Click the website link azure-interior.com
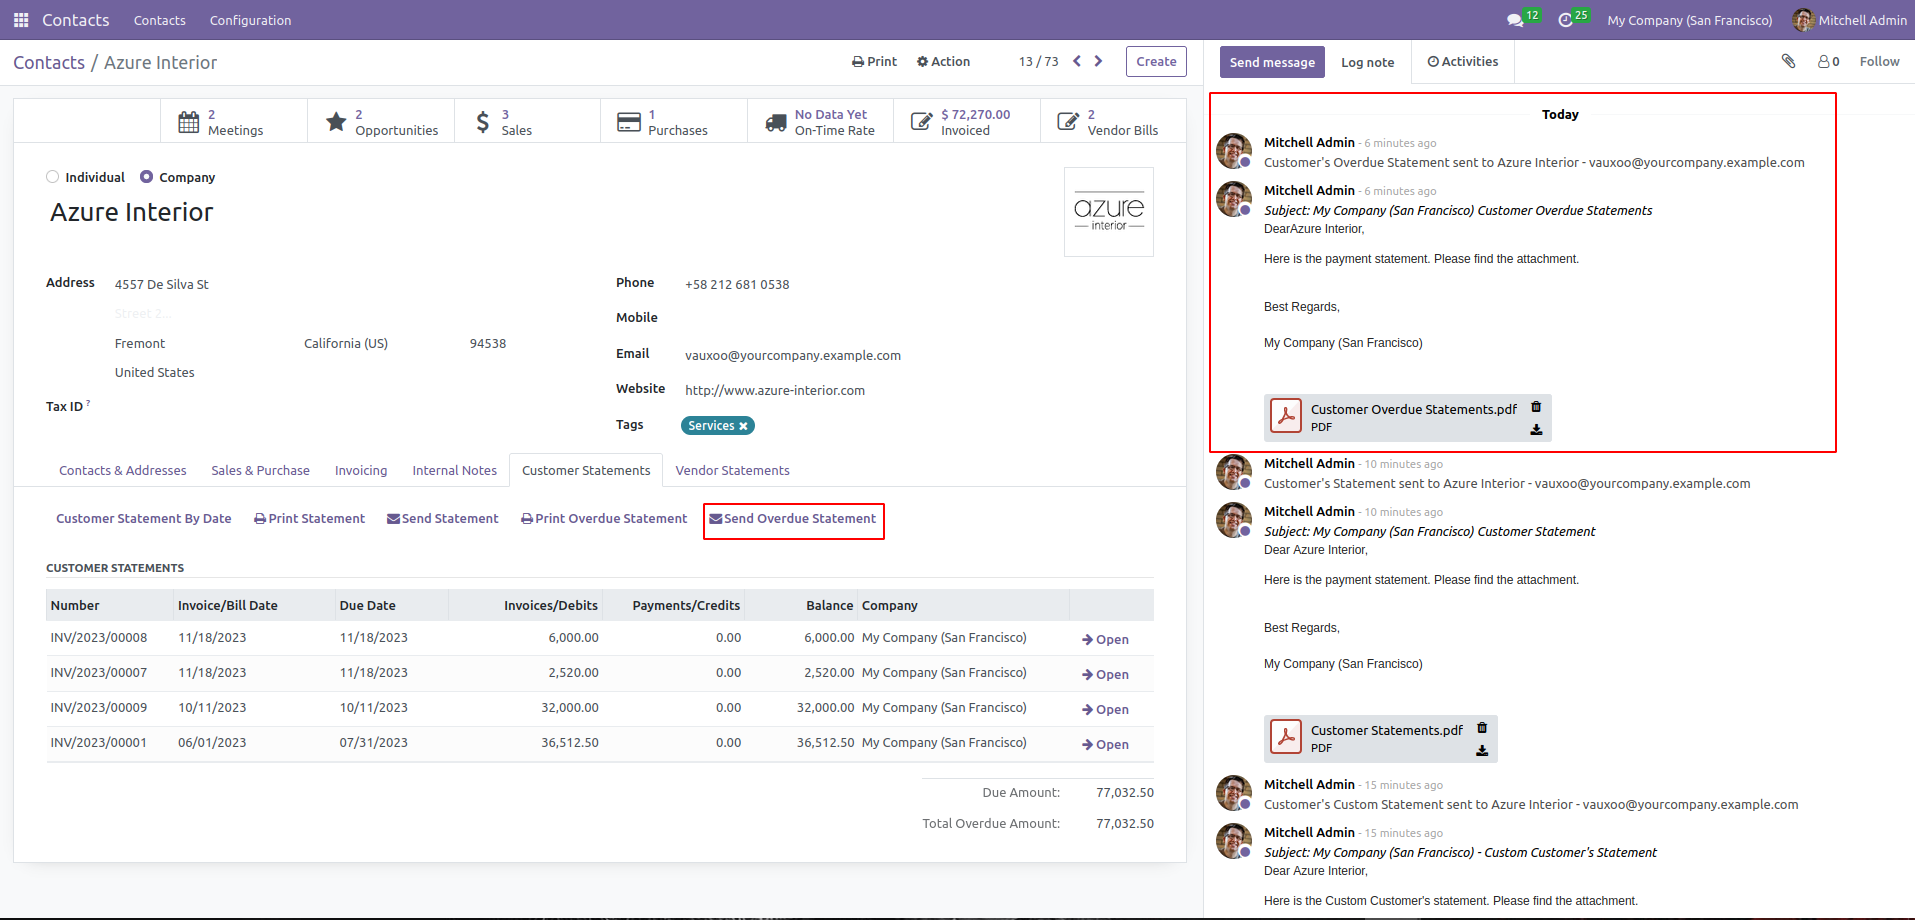This screenshot has height=920, width=1915. tap(775, 390)
